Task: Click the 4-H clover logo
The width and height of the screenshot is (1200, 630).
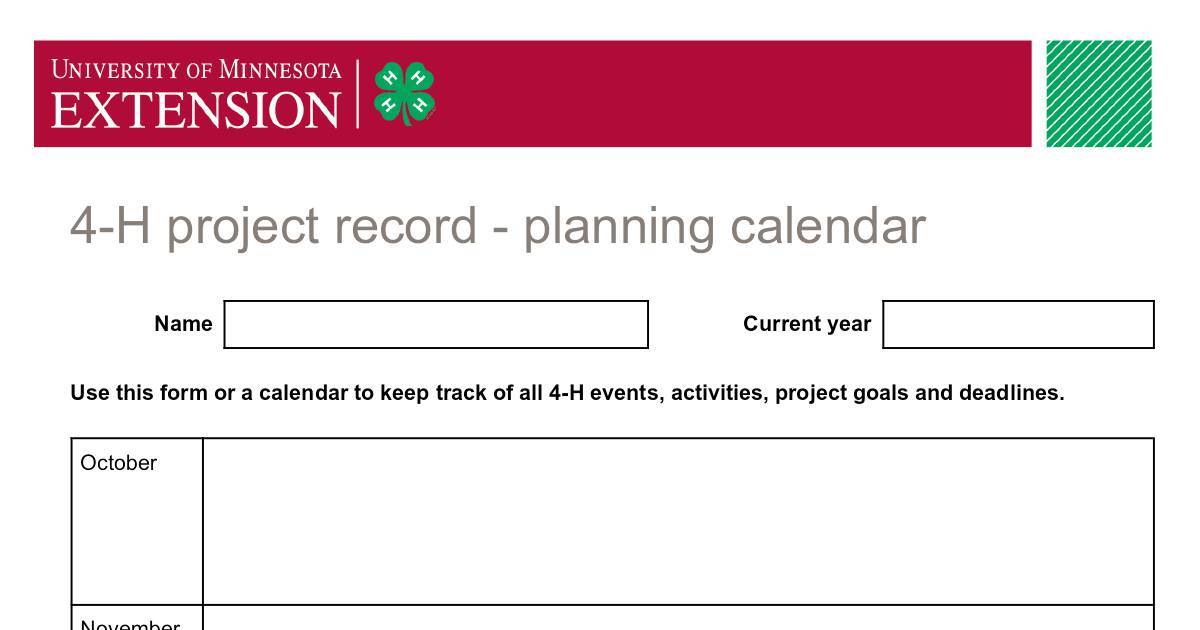Action: tap(404, 93)
